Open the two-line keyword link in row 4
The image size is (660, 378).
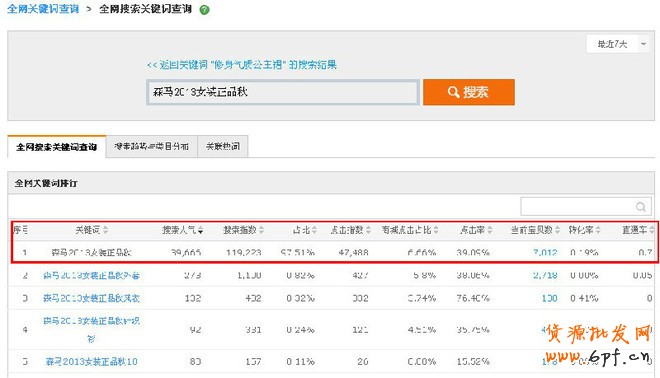coord(91,330)
